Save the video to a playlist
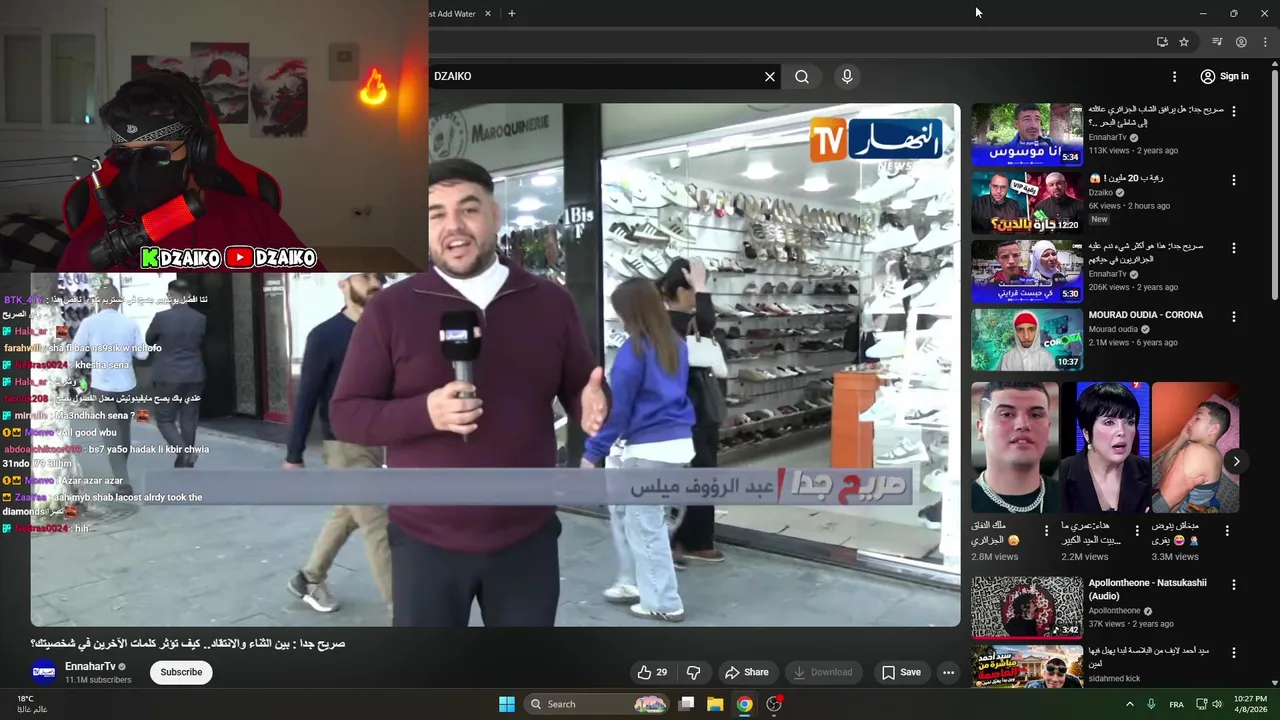The height and width of the screenshot is (720, 1280). tap(901, 672)
